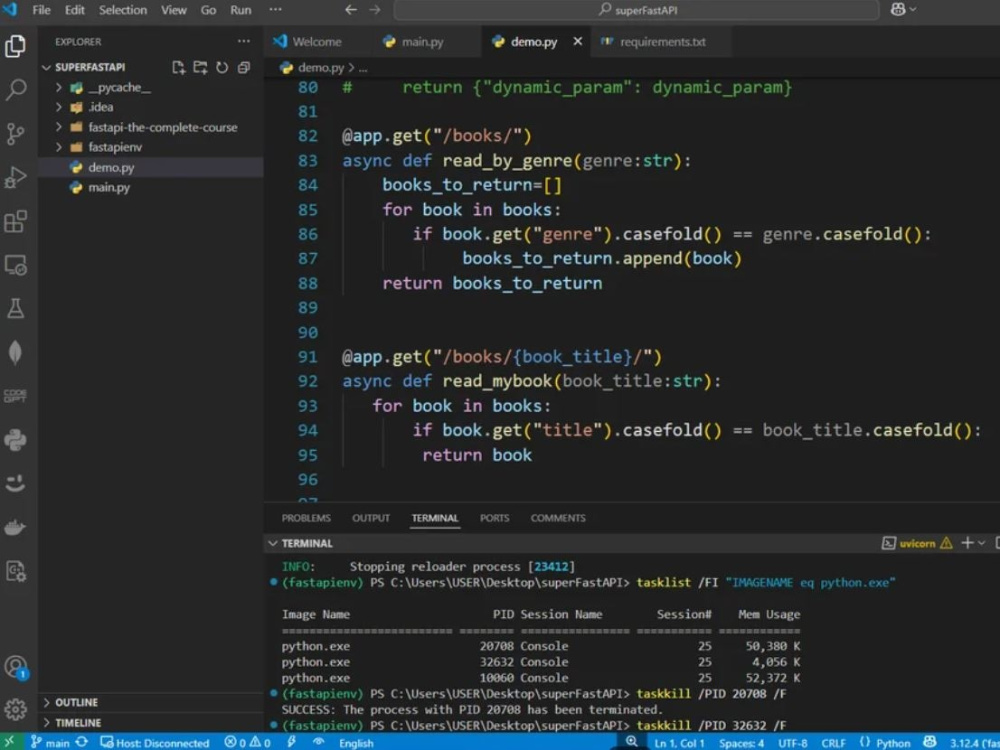Open the Selection menu
The height and width of the screenshot is (750, 1000).
tap(122, 10)
